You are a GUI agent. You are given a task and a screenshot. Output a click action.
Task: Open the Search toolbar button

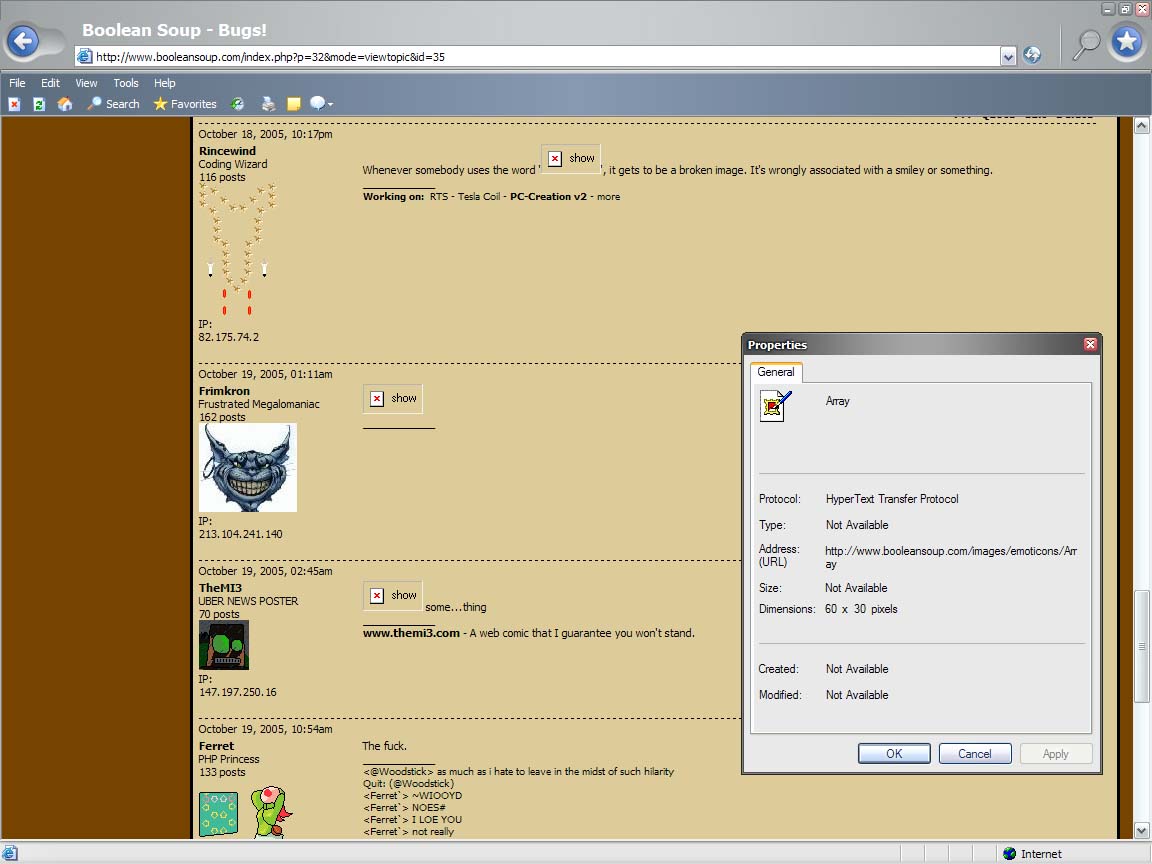(113, 104)
